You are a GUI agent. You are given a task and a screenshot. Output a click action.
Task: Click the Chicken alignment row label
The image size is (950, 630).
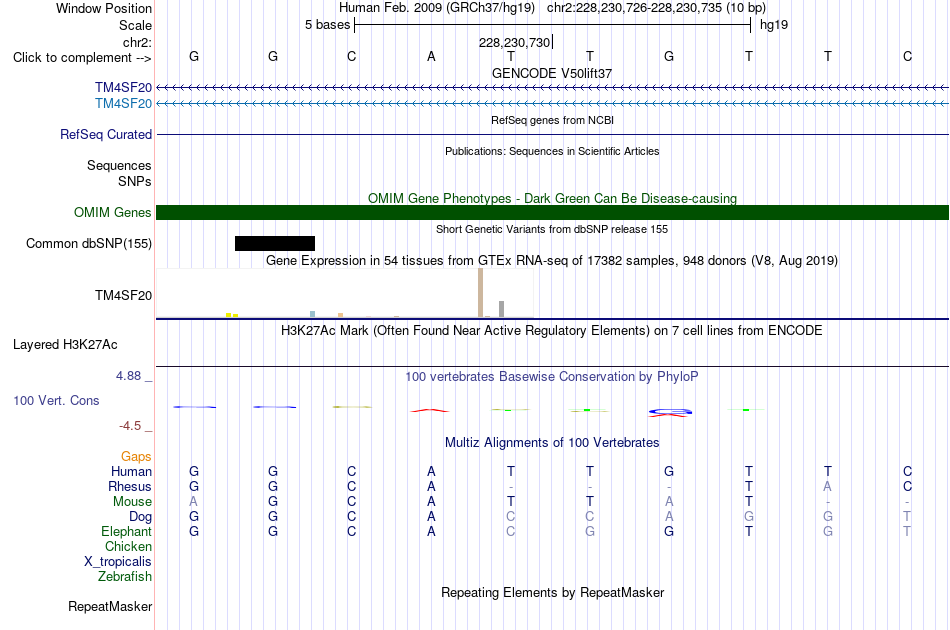pyautogui.click(x=128, y=546)
